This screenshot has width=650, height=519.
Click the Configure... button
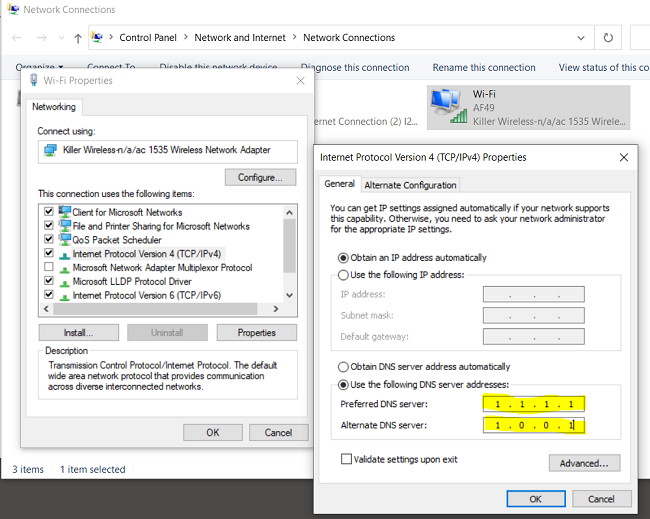click(x=260, y=177)
